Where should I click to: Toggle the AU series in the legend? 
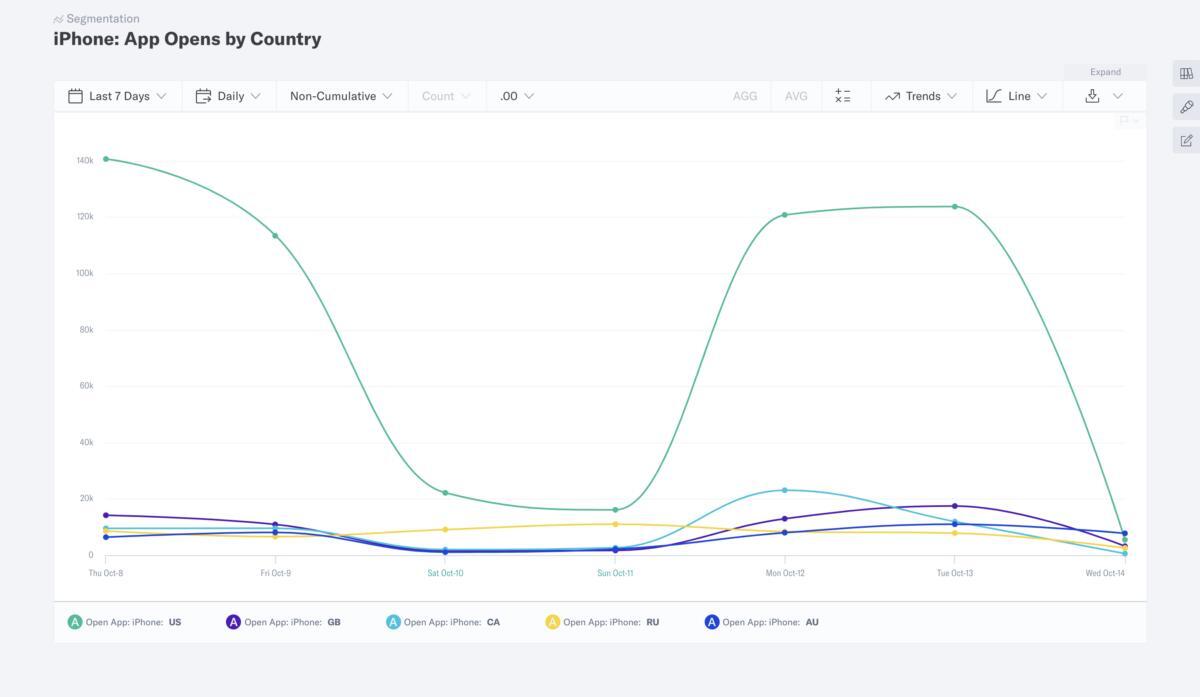(761, 622)
